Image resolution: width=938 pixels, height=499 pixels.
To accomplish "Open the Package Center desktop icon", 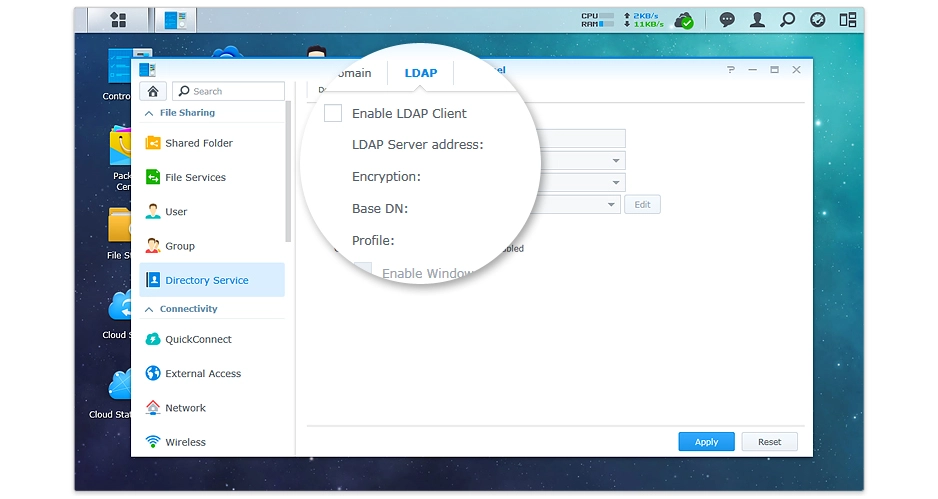I will (x=121, y=158).
